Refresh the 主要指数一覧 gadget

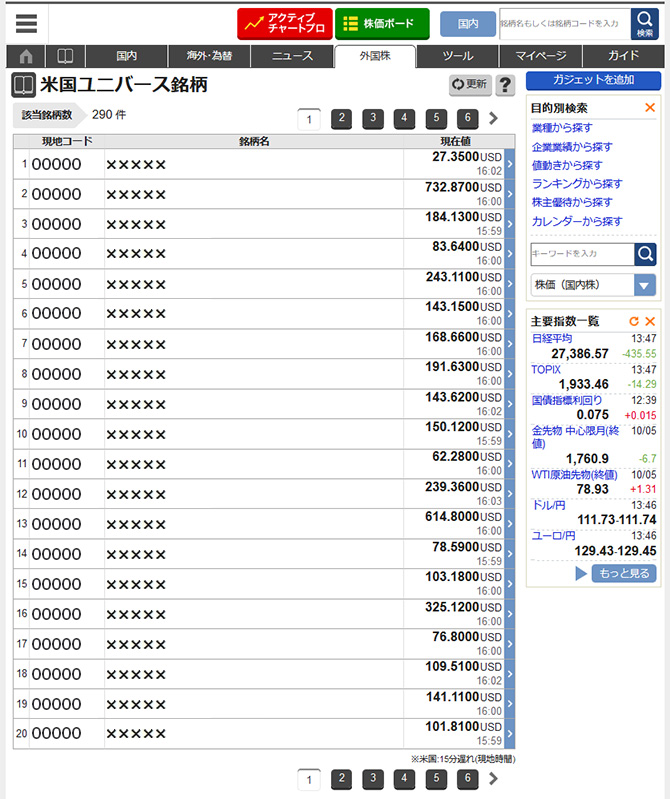pos(633,321)
